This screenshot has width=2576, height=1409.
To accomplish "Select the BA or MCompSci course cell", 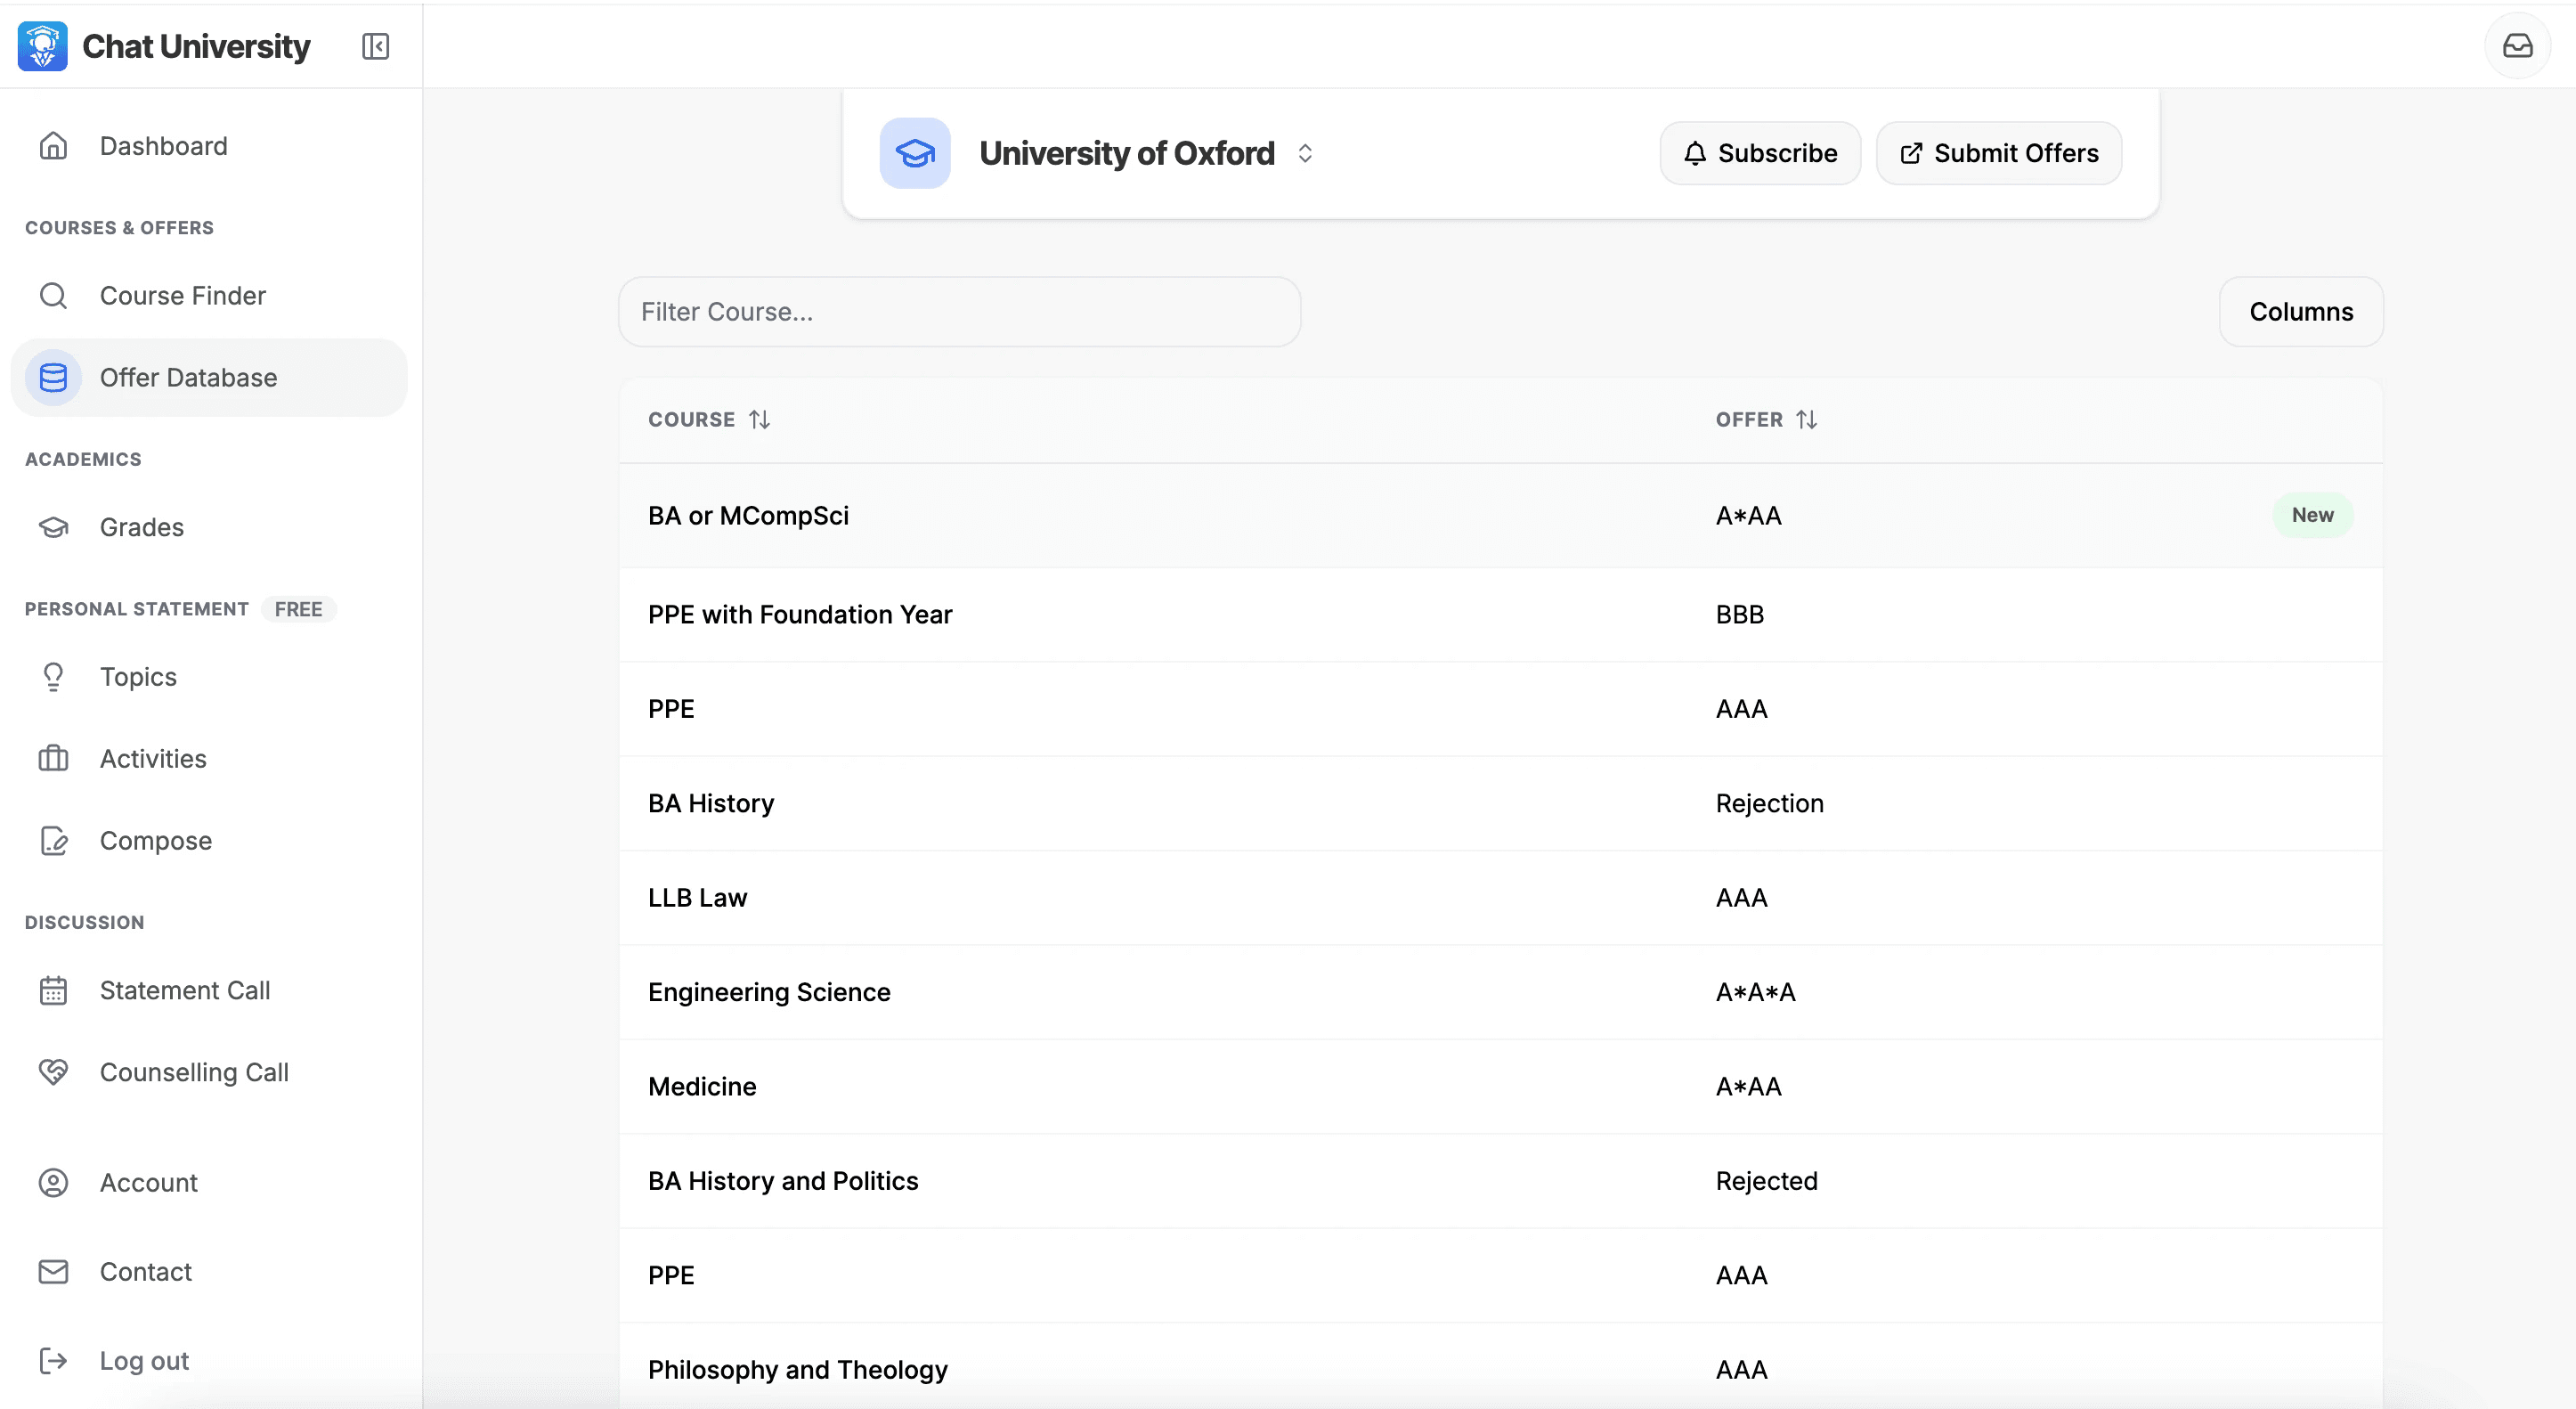I will pyautogui.click(x=748, y=516).
